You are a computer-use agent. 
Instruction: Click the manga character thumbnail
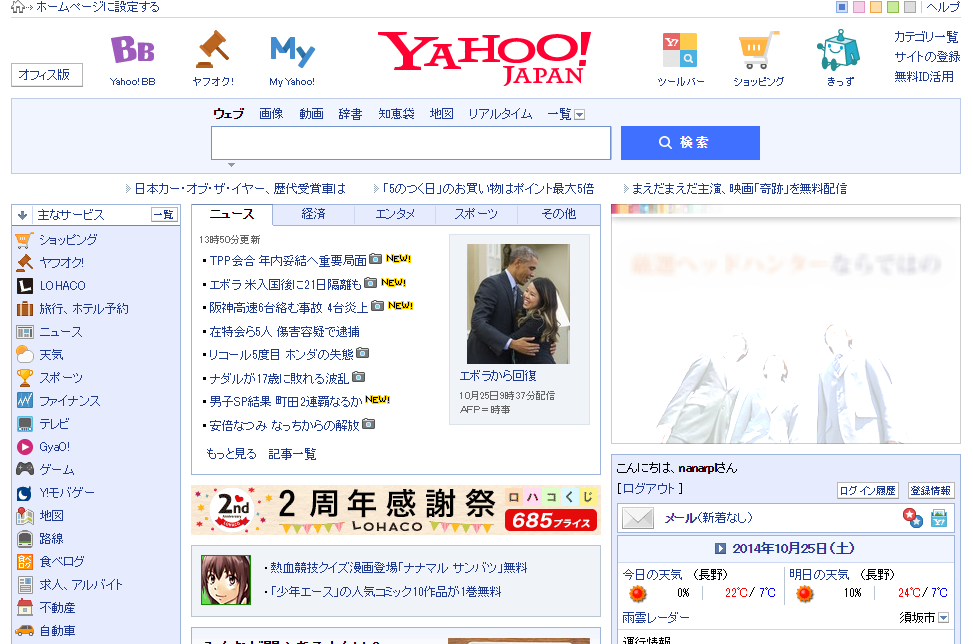[x=226, y=580]
